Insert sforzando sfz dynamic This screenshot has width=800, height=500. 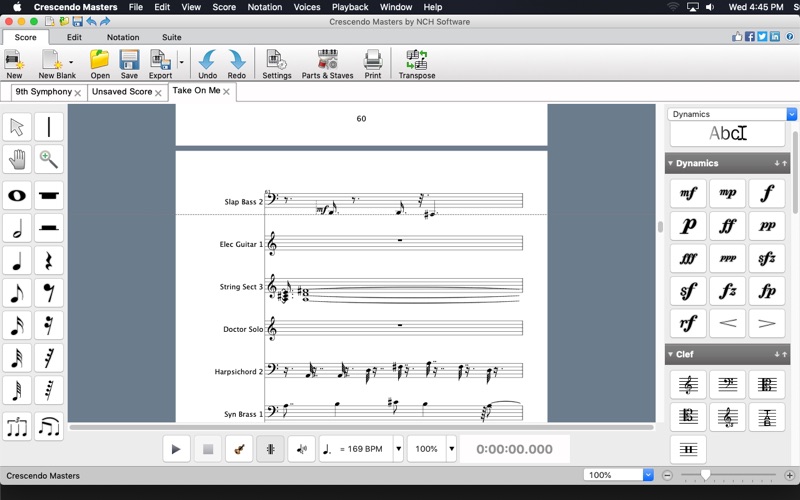pos(767,258)
